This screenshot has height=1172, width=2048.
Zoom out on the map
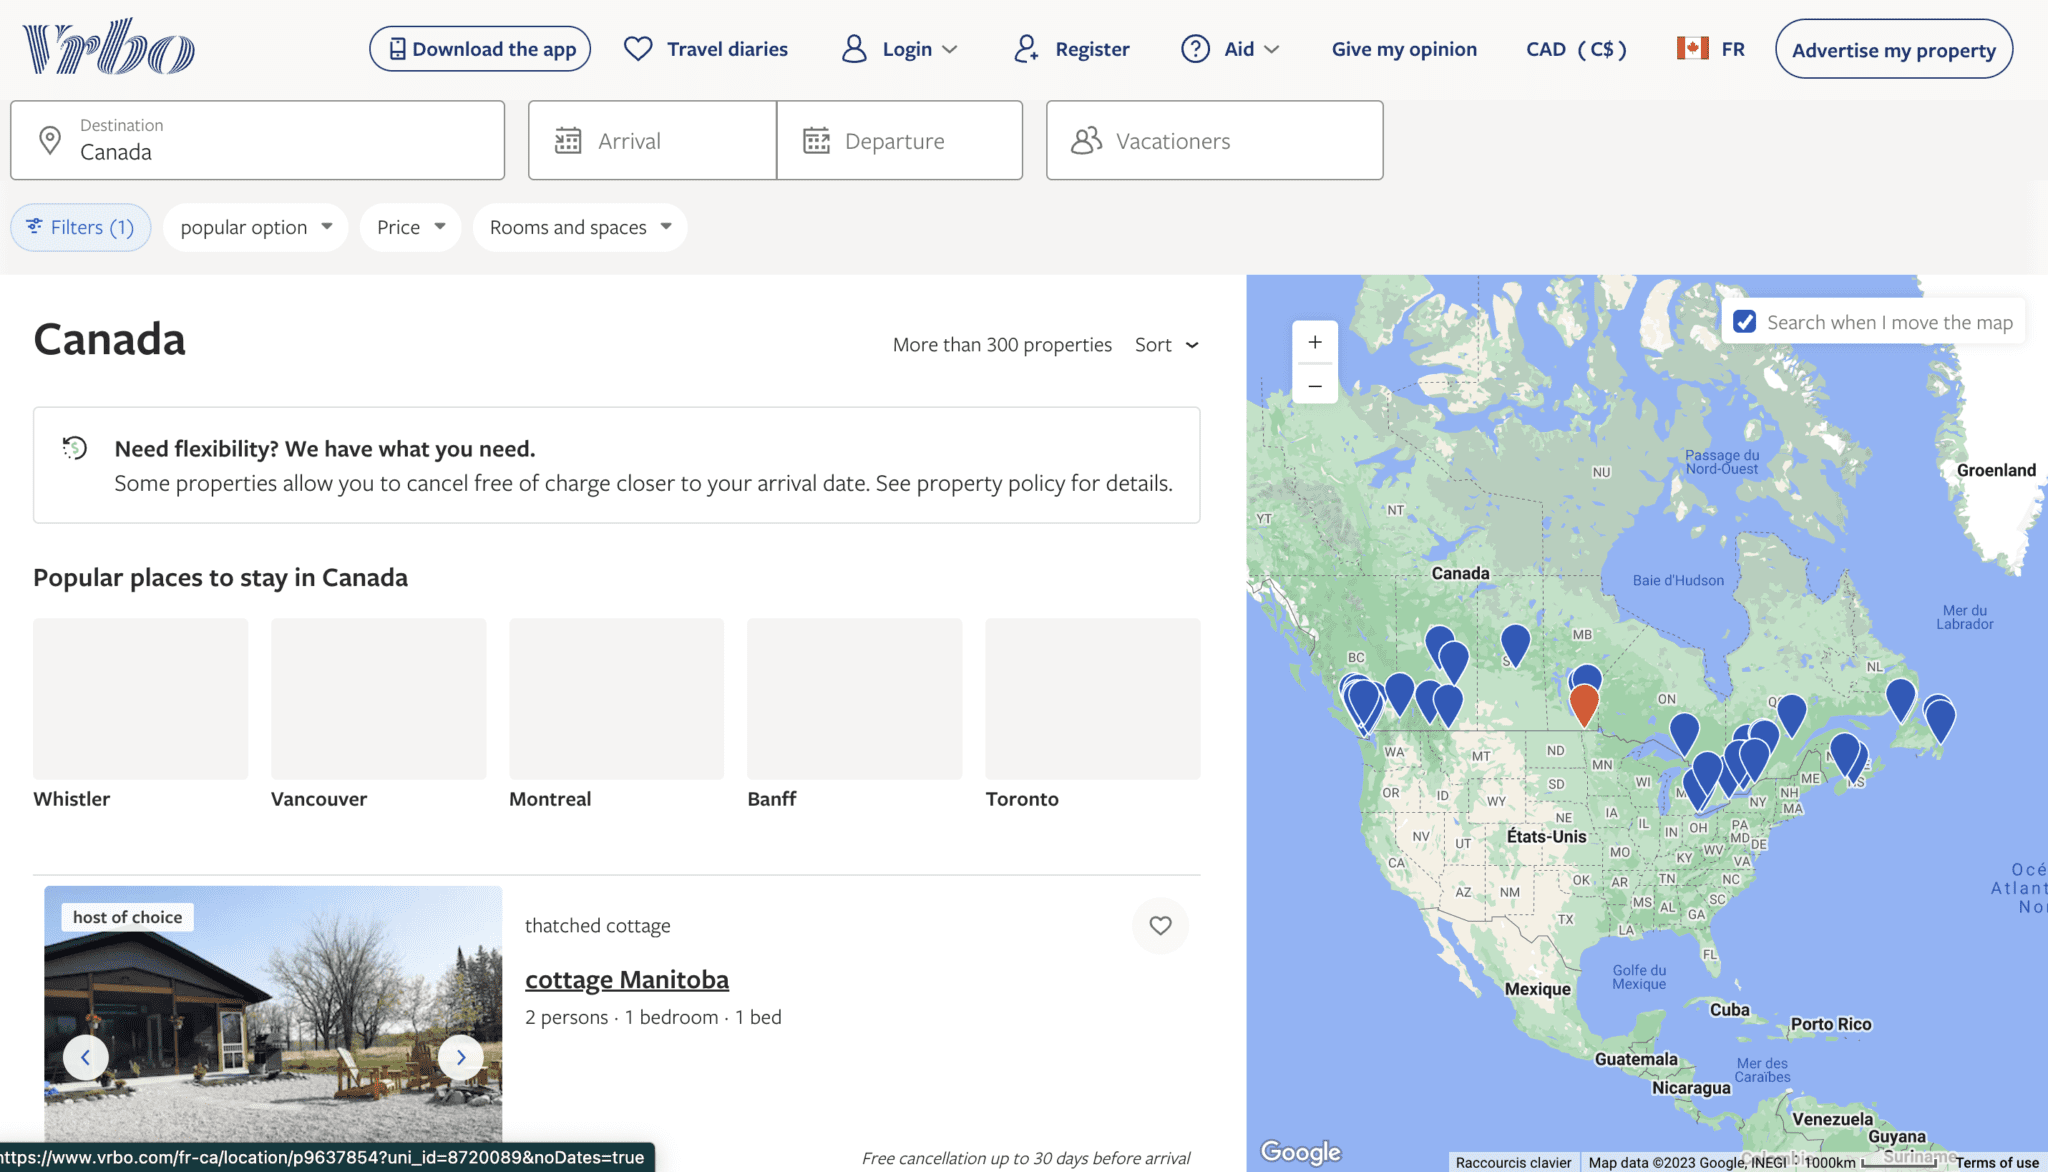(x=1315, y=385)
